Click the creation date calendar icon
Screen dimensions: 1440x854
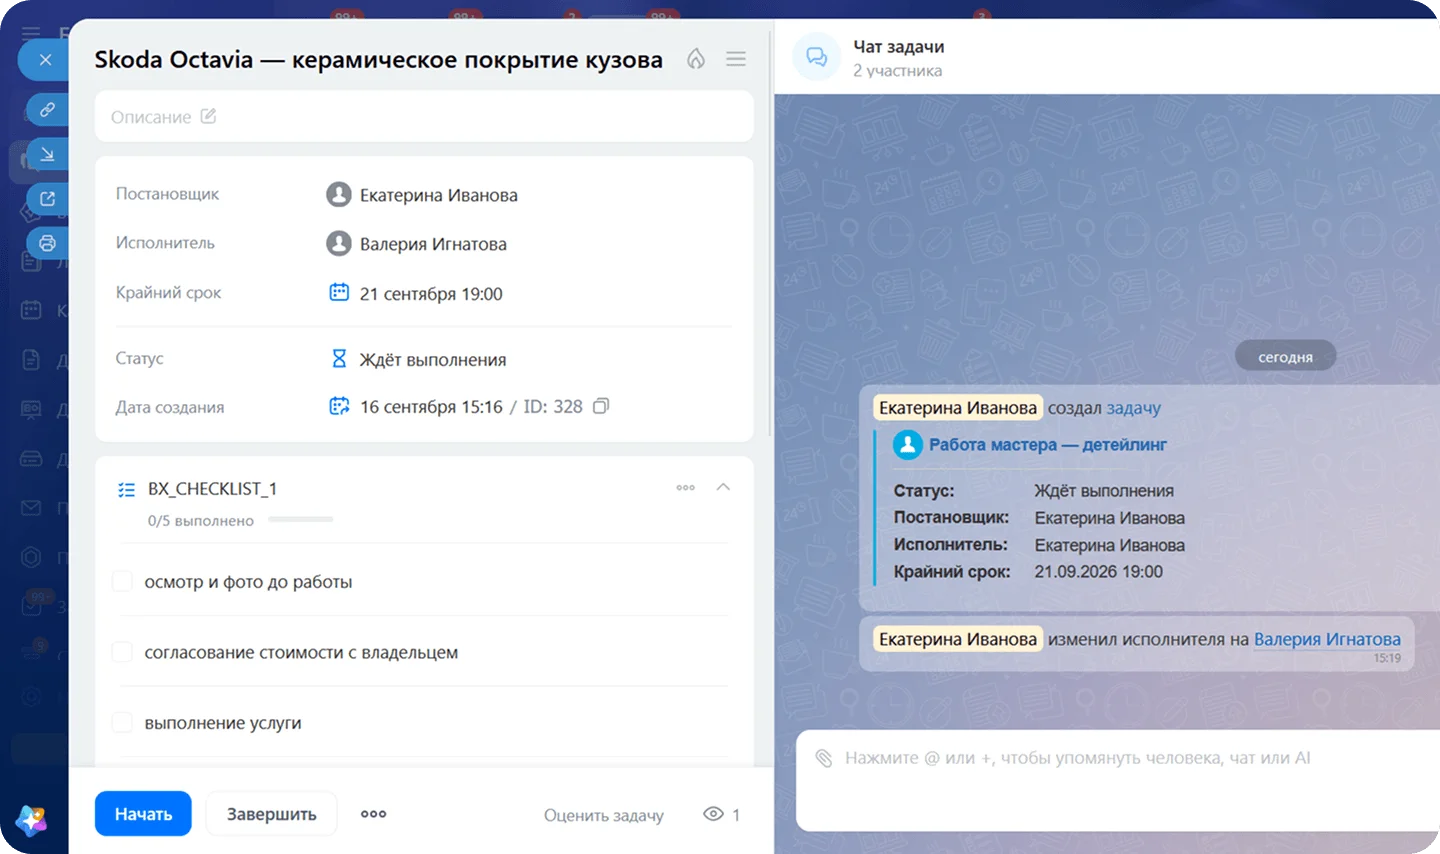[x=339, y=406]
